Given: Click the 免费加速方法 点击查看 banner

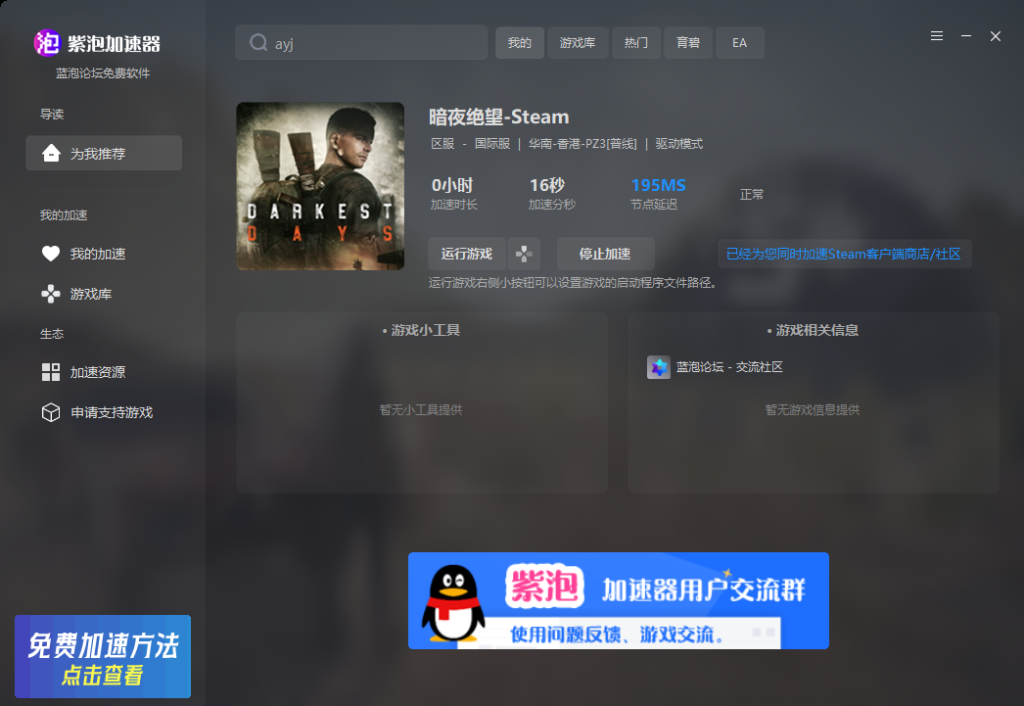Looking at the screenshot, I should [x=103, y=656].
